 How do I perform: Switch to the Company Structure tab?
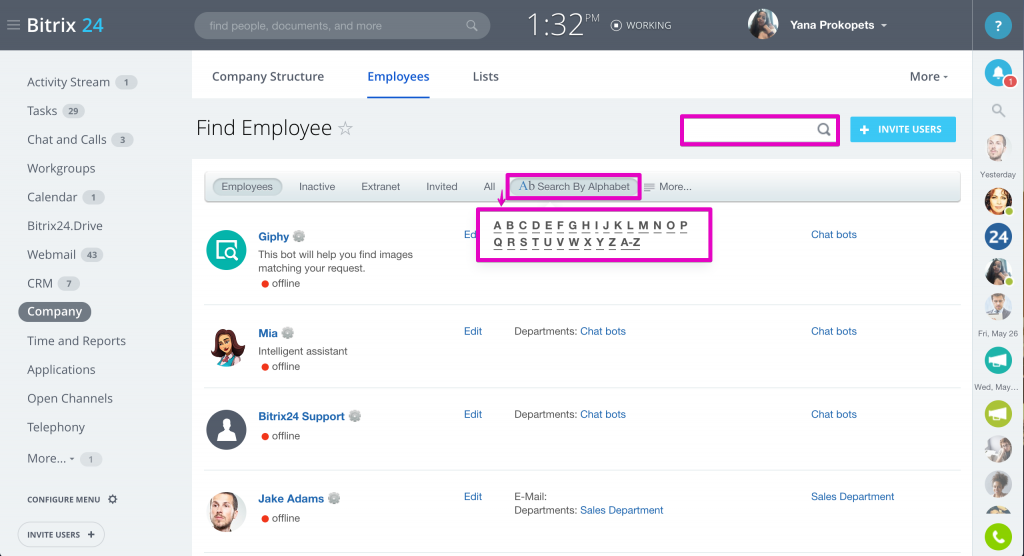(x=268, y=76)
